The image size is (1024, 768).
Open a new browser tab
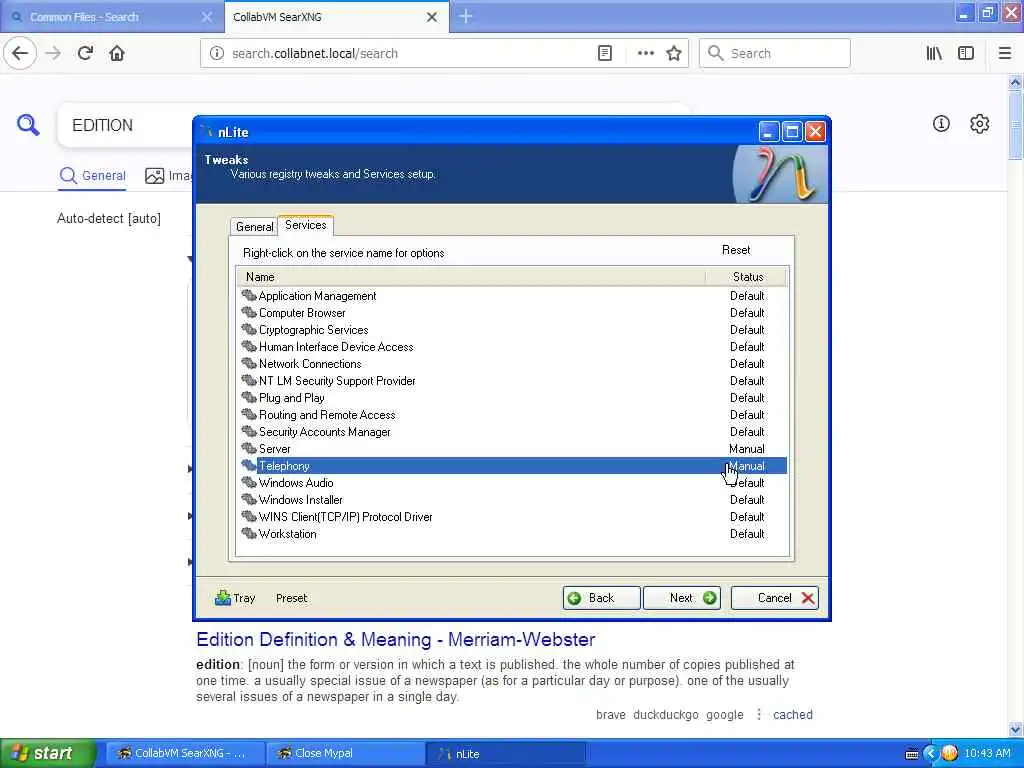(x=466, y=16)
